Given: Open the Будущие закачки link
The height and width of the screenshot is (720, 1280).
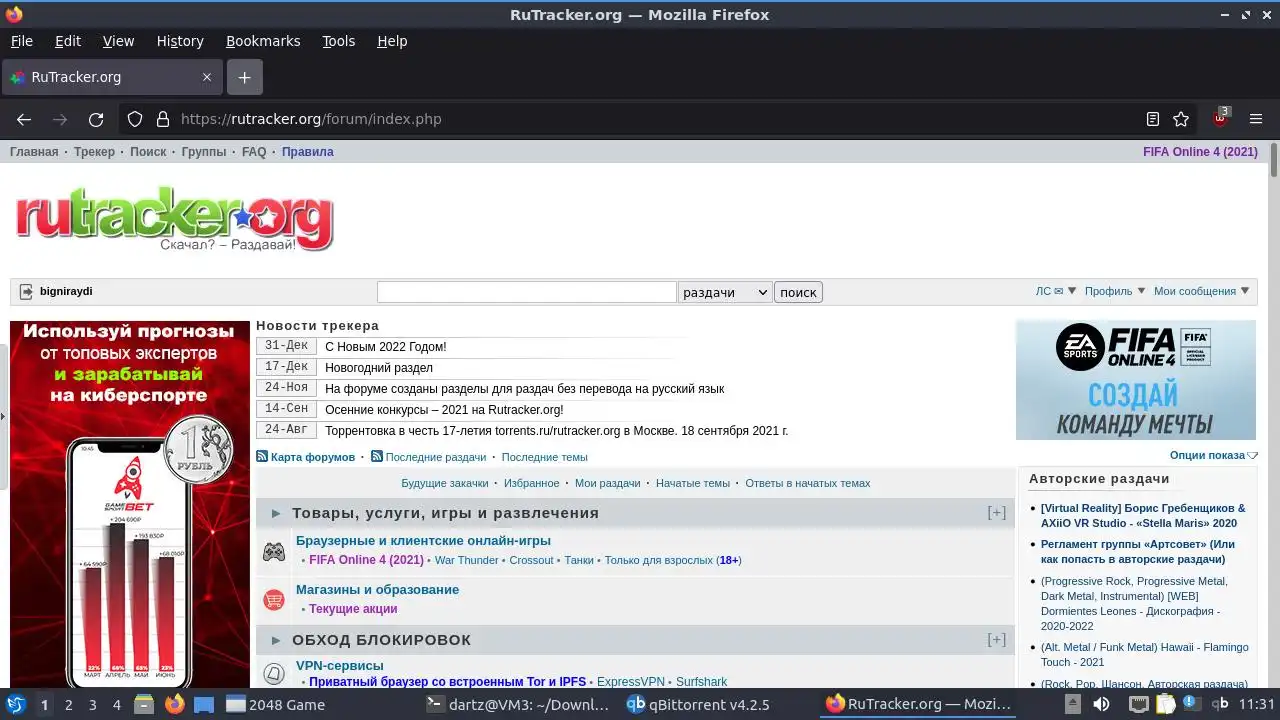Looking at the screenshot, I should tap(445, 483).
